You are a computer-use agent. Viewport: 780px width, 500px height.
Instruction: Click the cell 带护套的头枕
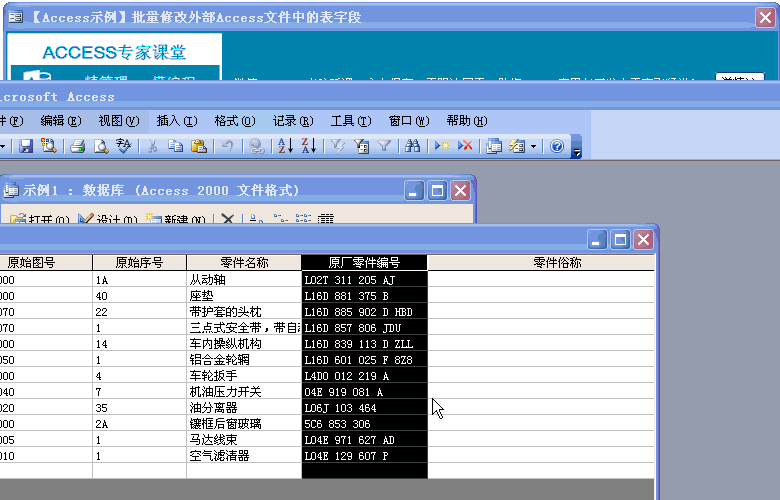(244, 312)
